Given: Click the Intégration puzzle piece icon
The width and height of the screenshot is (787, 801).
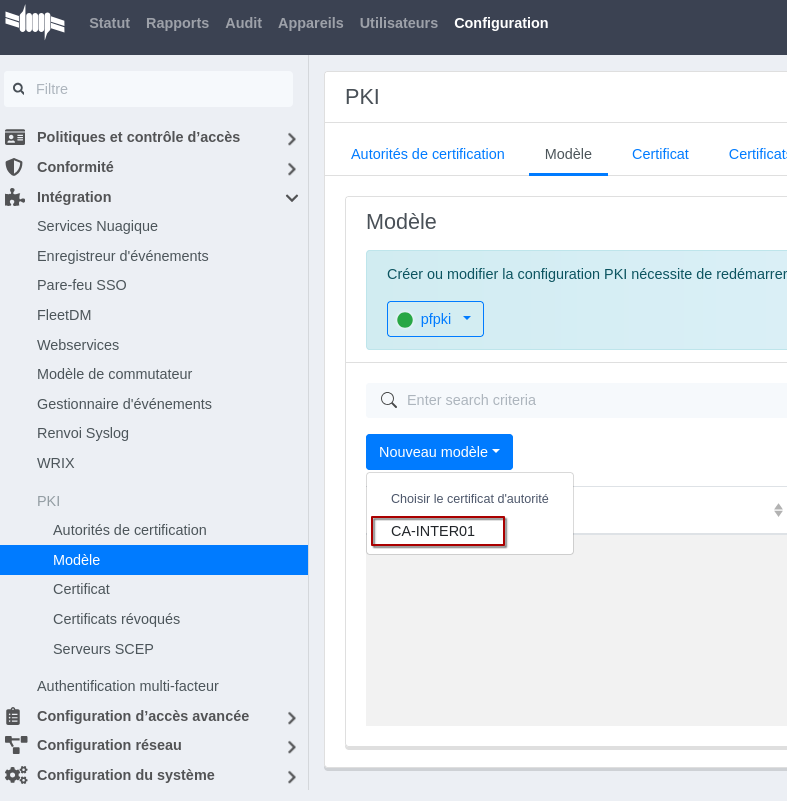Looking at the screenshot, I should coord(14,197).
